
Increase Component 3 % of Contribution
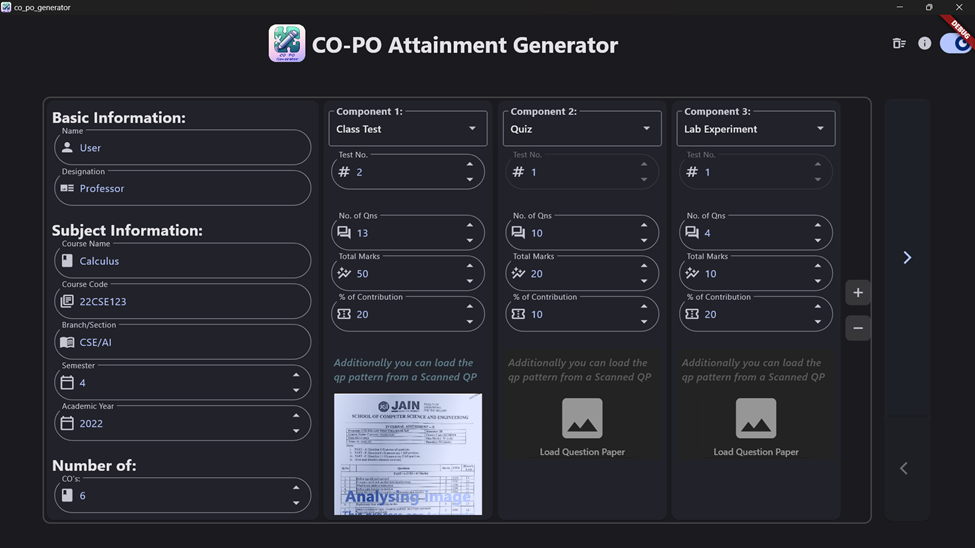coord(818,306)
